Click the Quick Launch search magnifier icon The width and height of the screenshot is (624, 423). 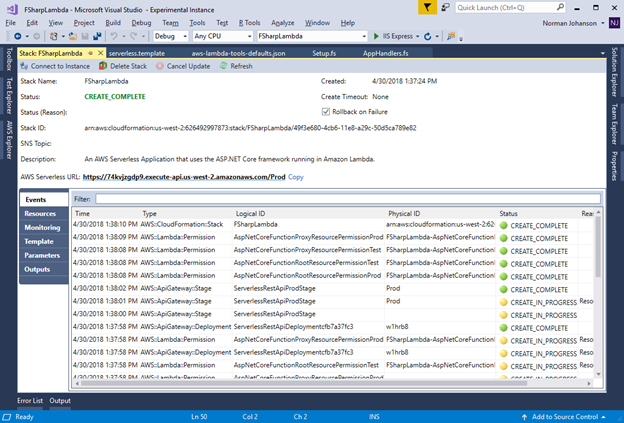(x=560, y=7)
